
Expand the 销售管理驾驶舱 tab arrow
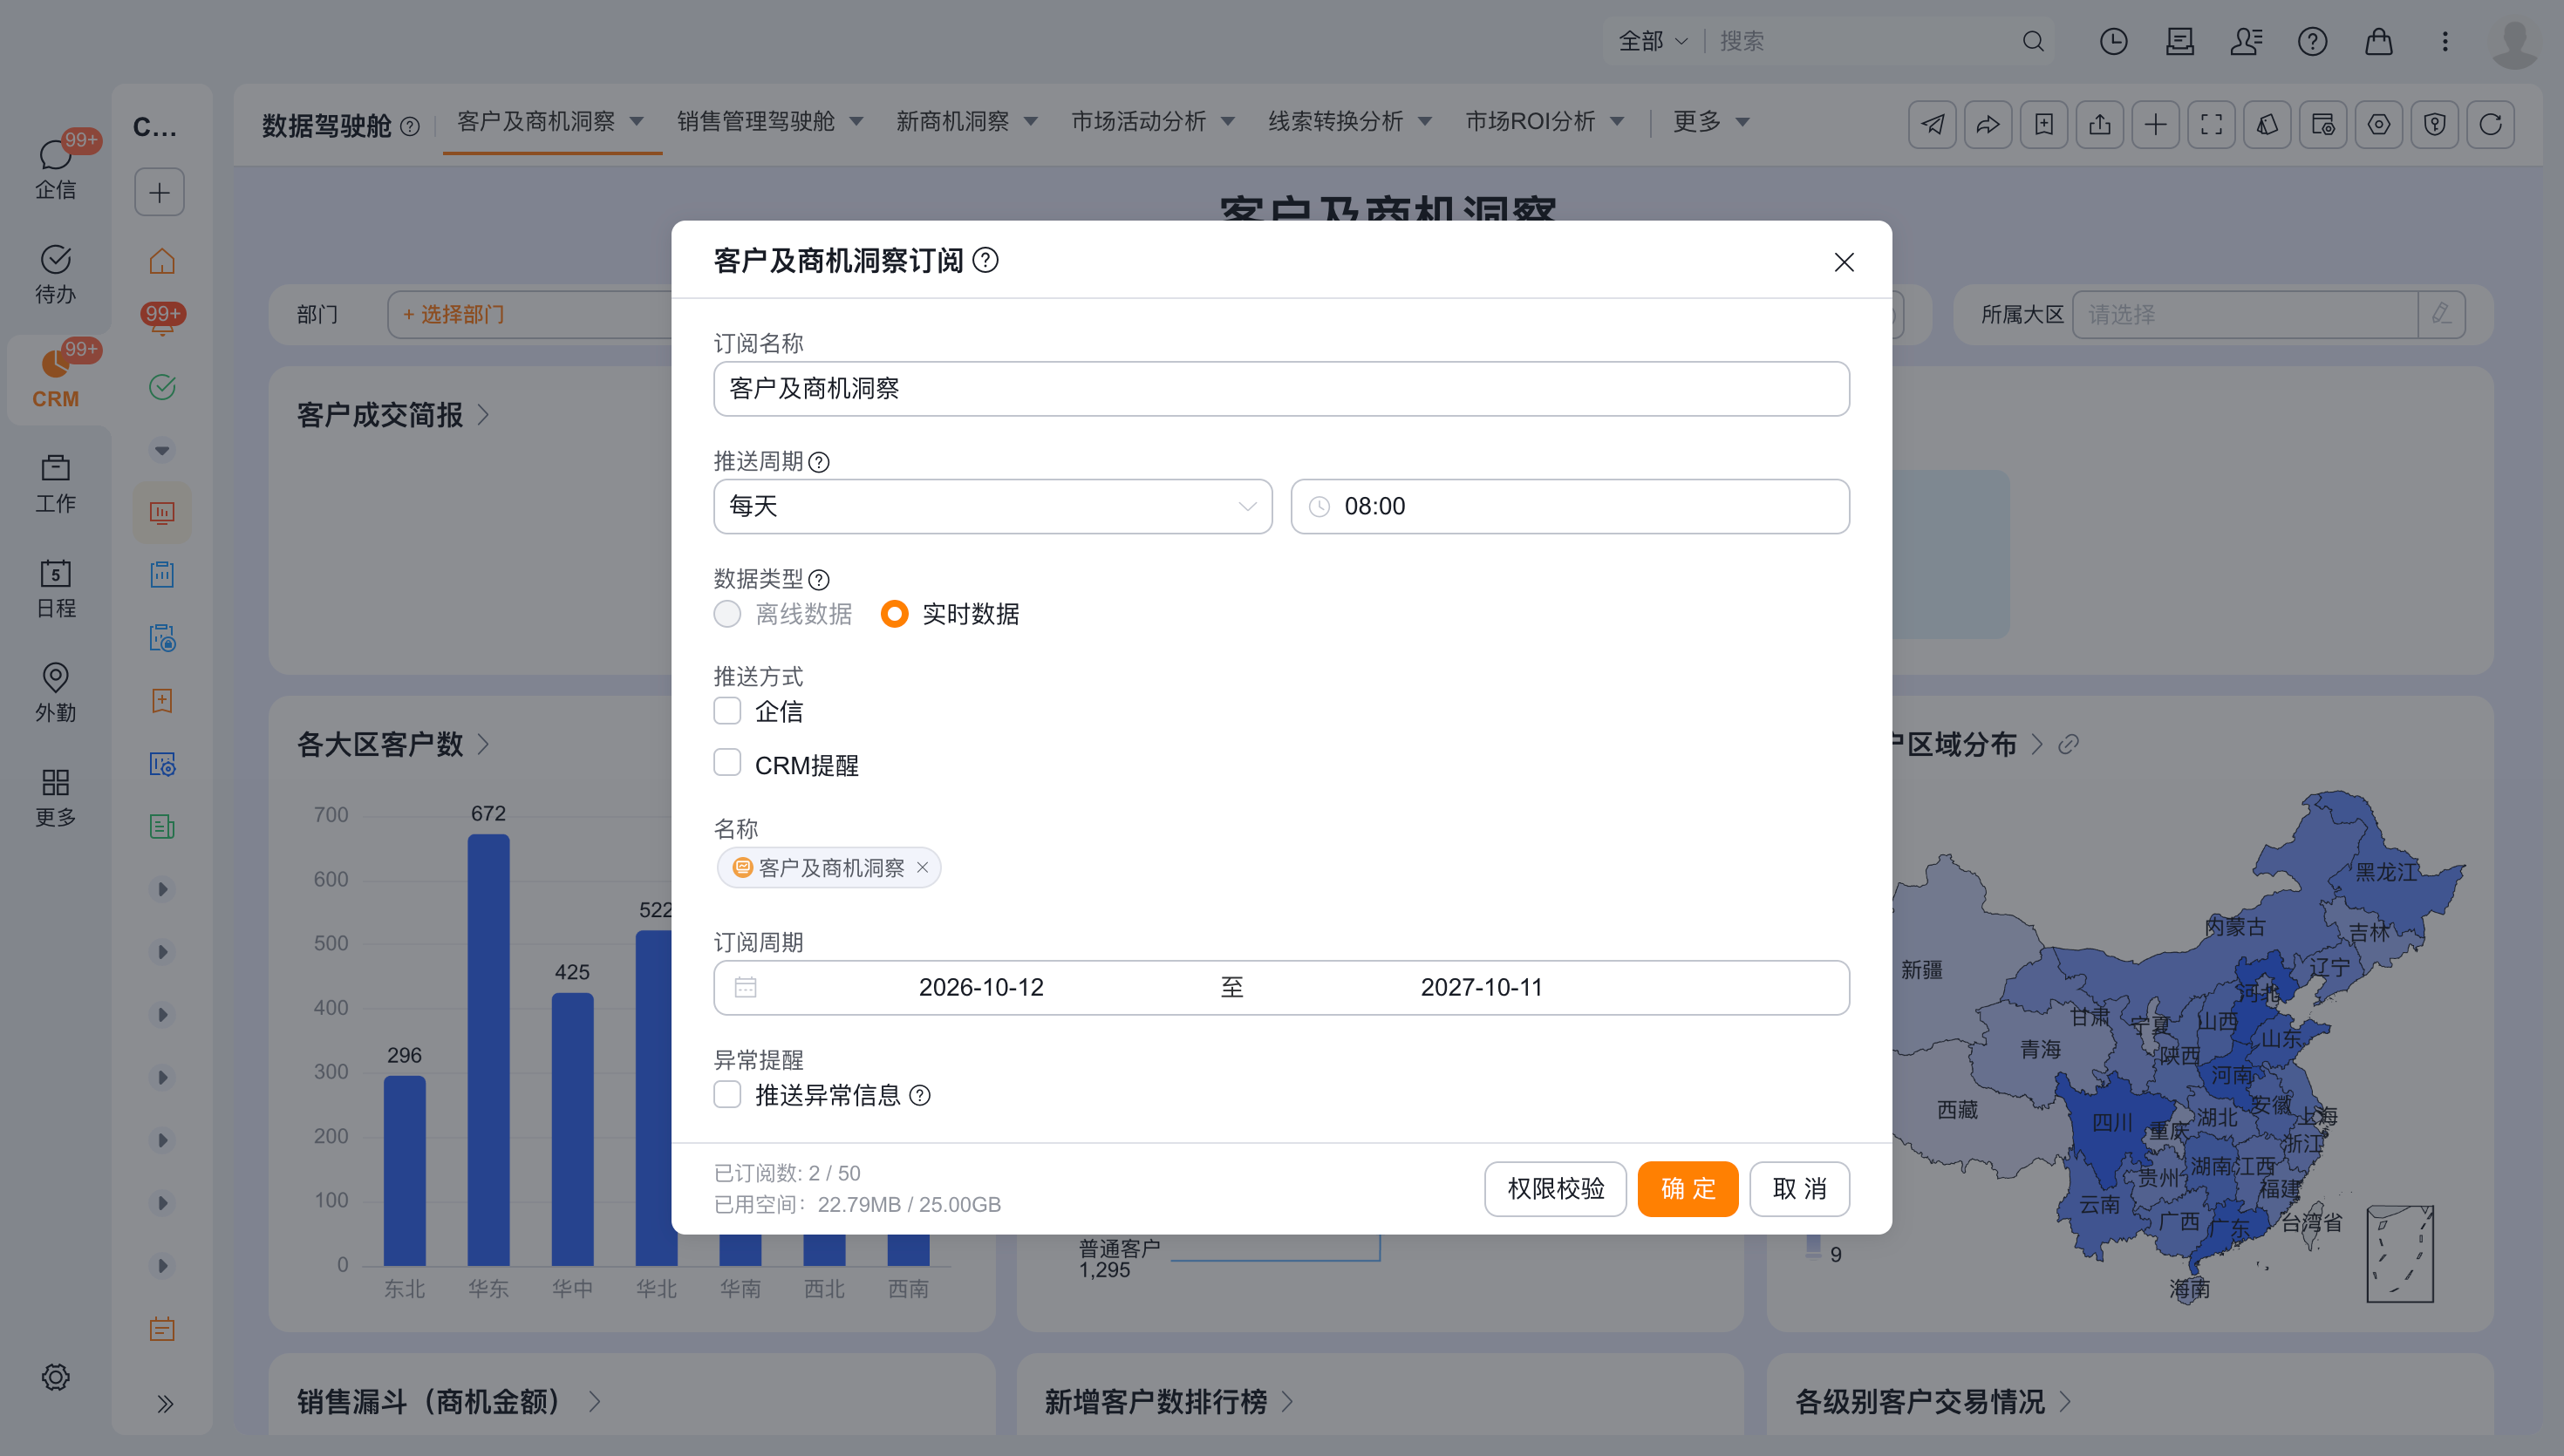pos(857,122)
